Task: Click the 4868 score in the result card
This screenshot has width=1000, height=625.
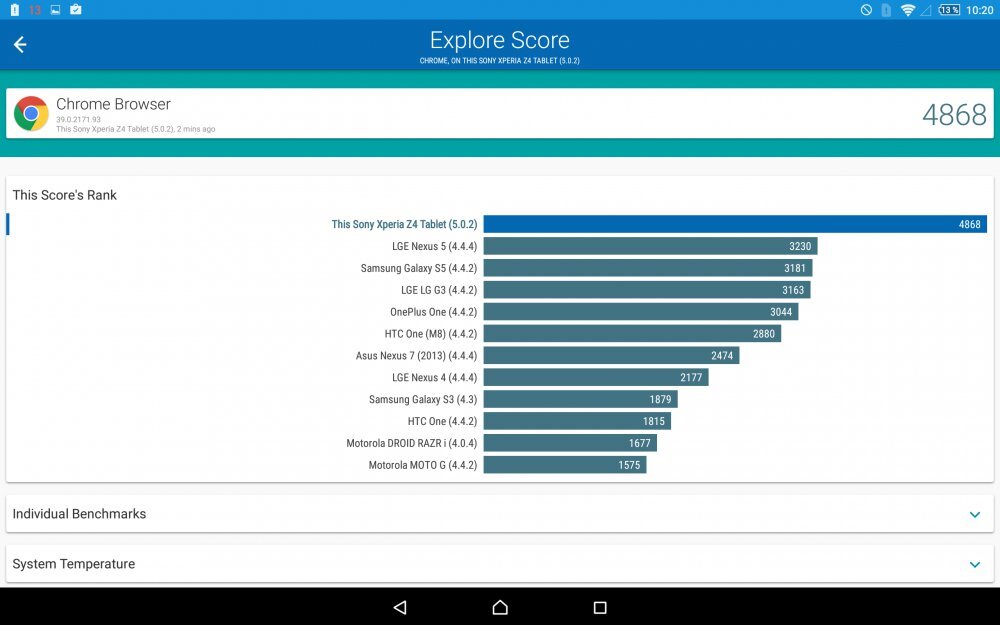Action: click(x=955, y=114)
